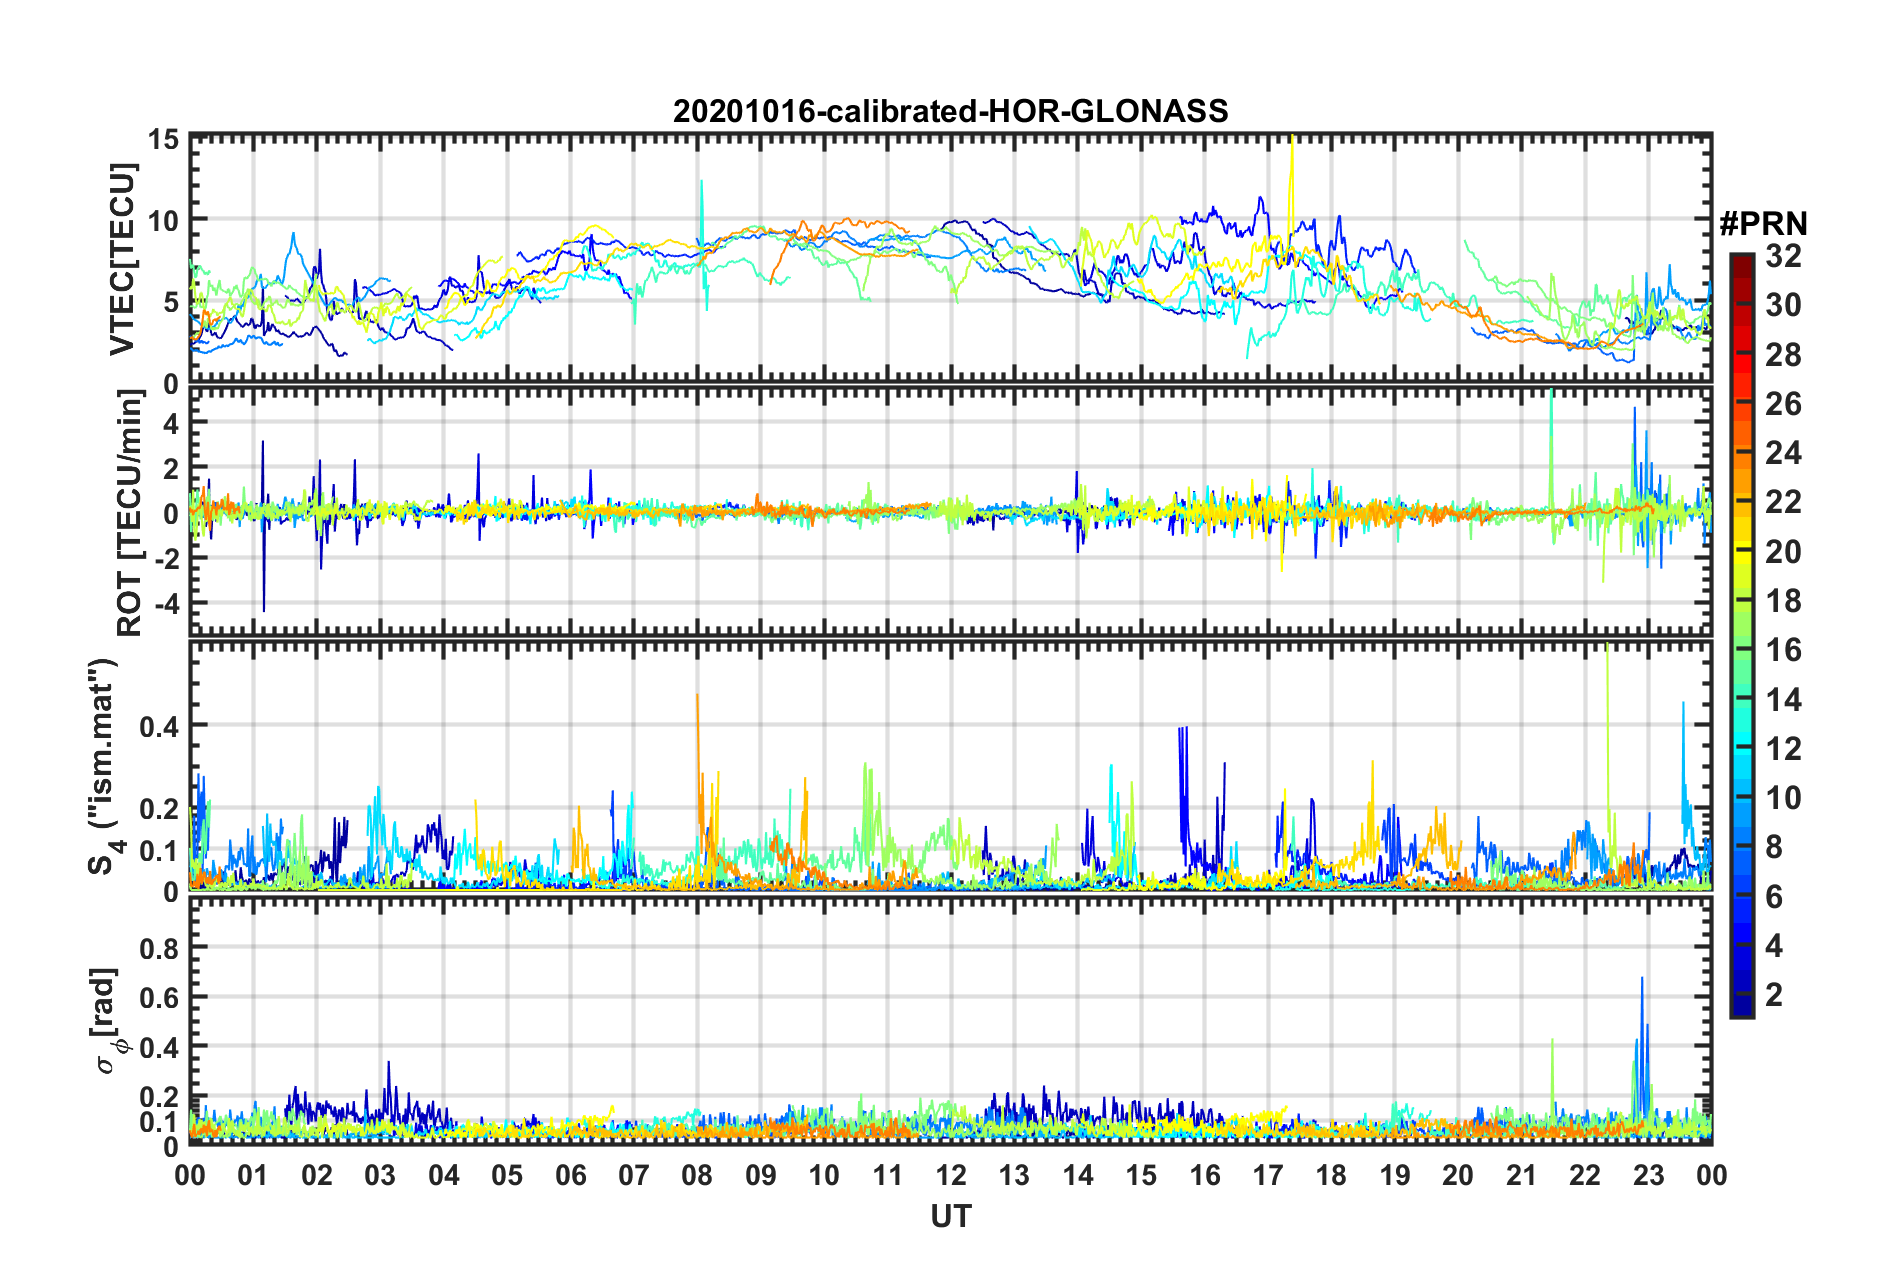Click UT axis hour label 13

click(1014, 1175)
